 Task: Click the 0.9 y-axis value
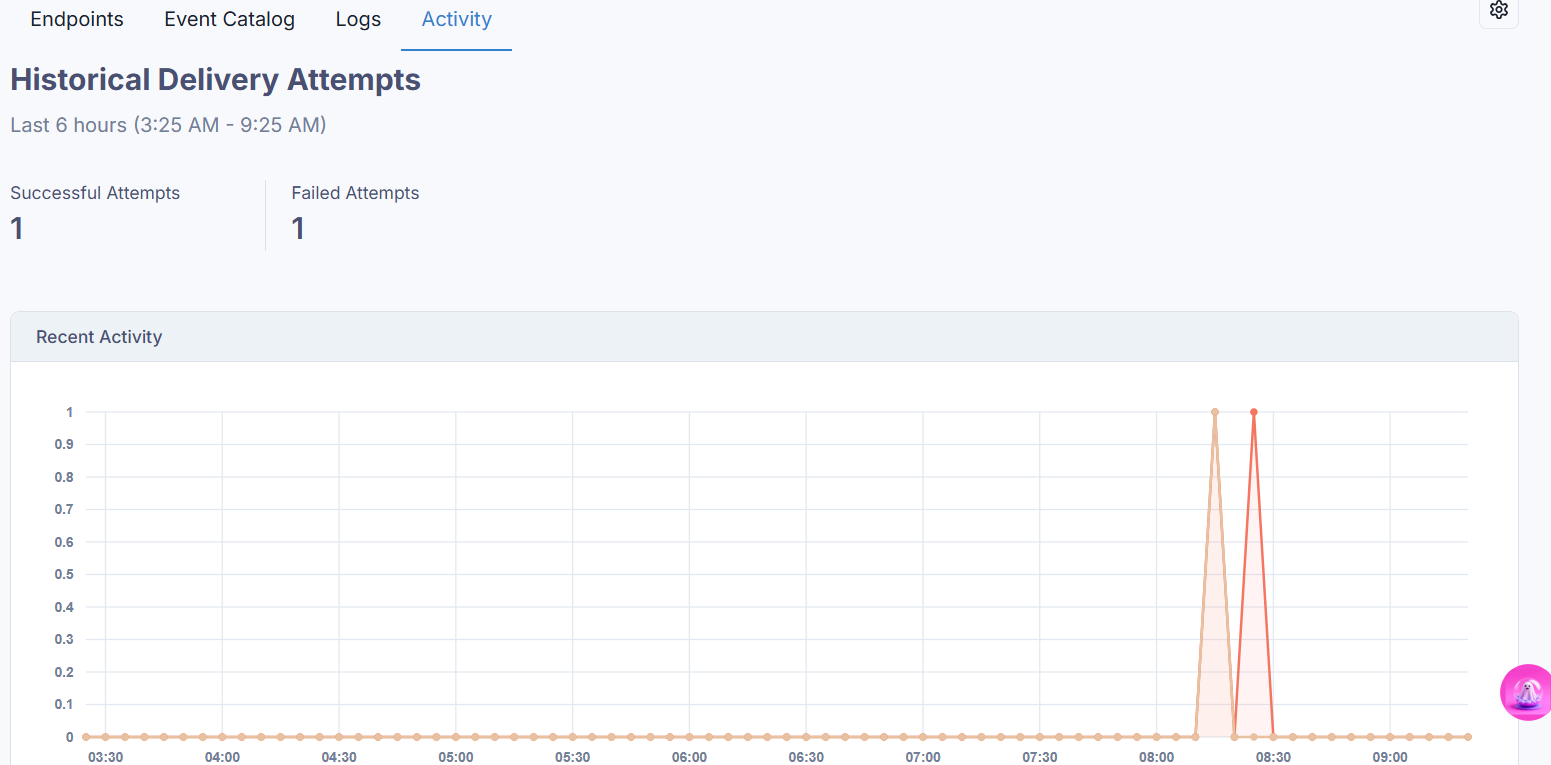[x=64, y=444]
